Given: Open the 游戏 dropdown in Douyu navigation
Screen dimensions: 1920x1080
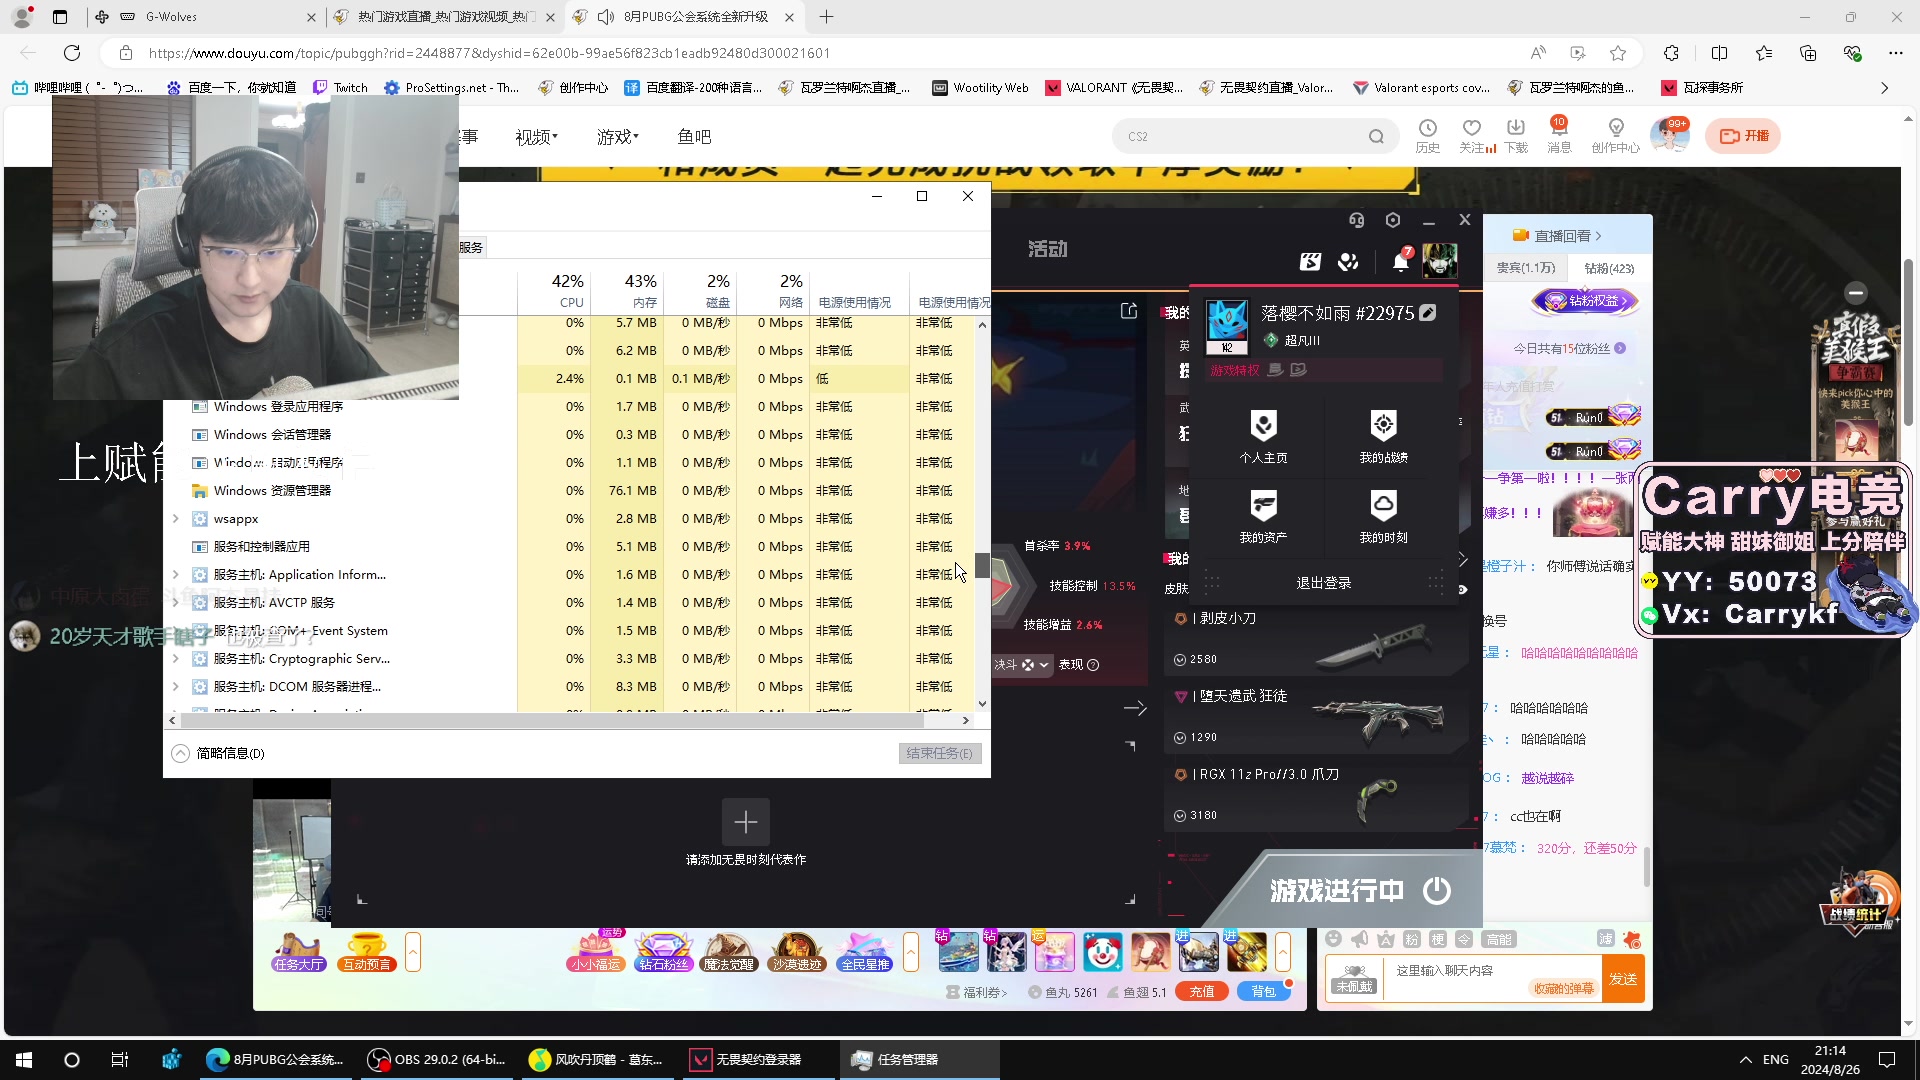Looking at the screenshot, I should pyautogui.click(x=617, y=137).
